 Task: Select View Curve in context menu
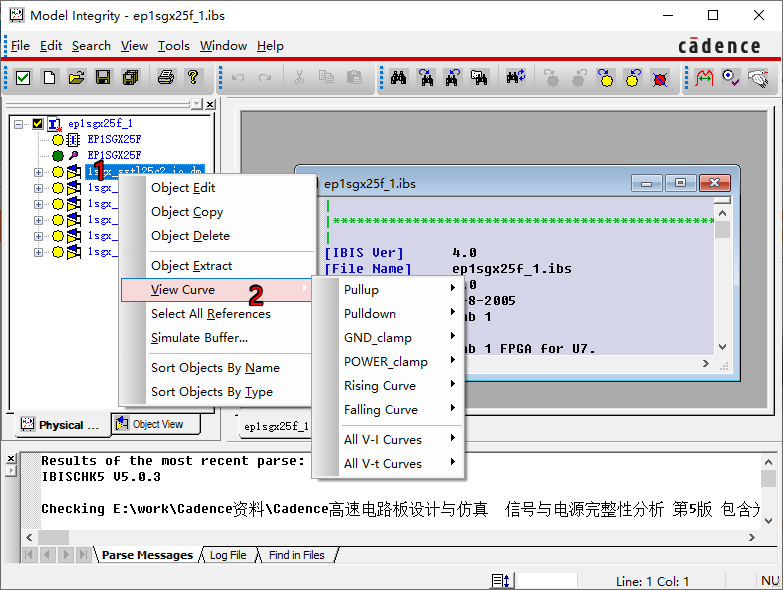point(218,290)
